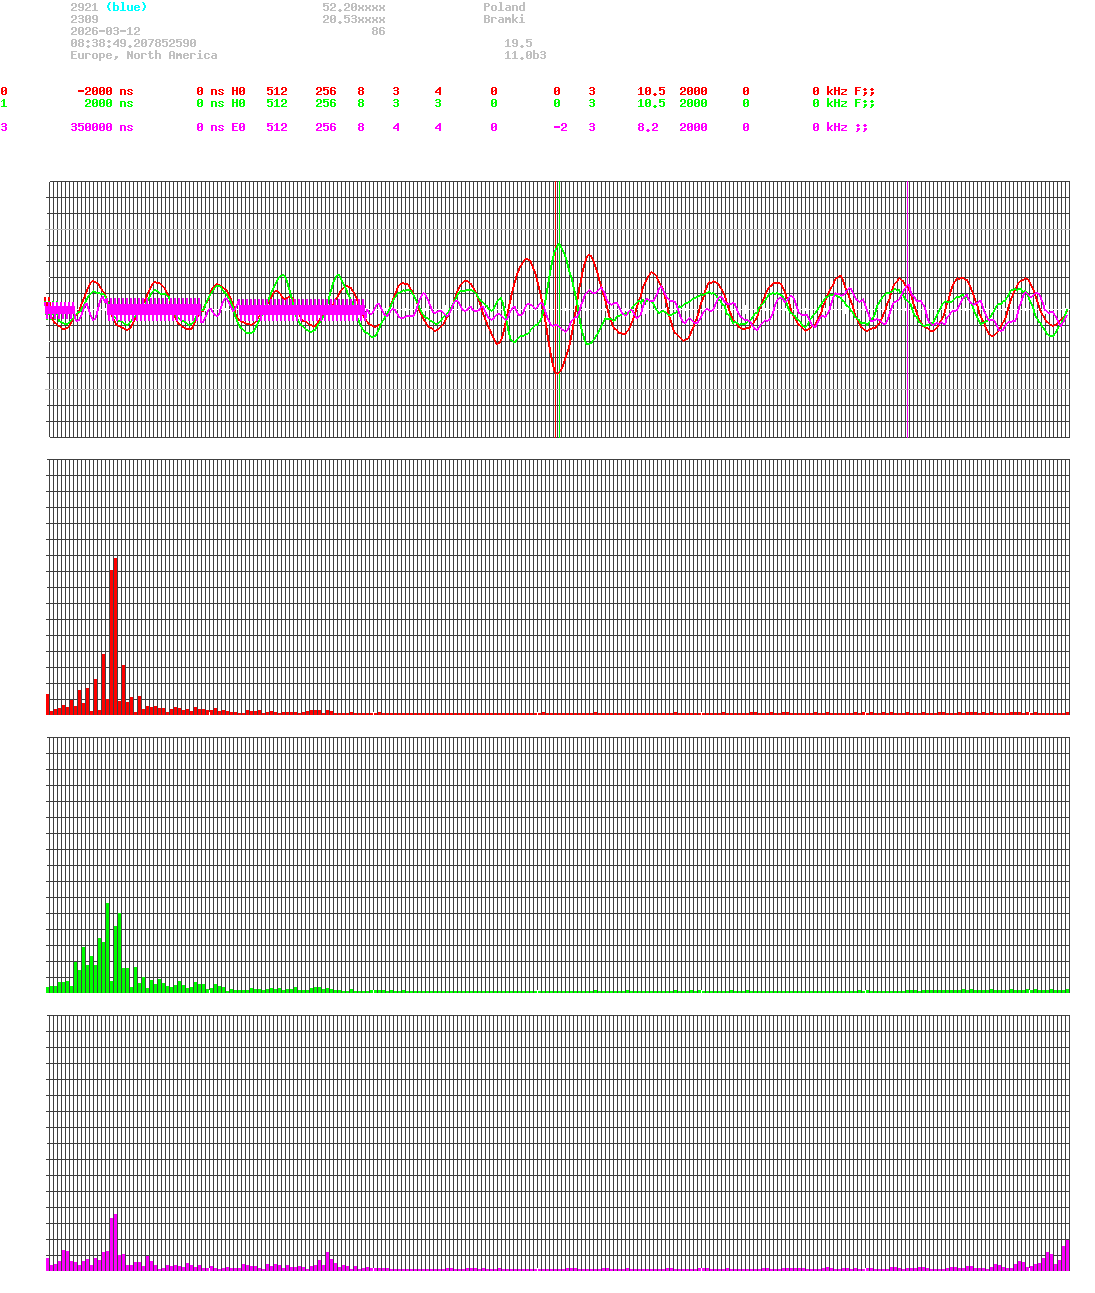Click the red channel spectrum peak
The width and height of the screenshot is (1095, 1293).
pos(115,600)
